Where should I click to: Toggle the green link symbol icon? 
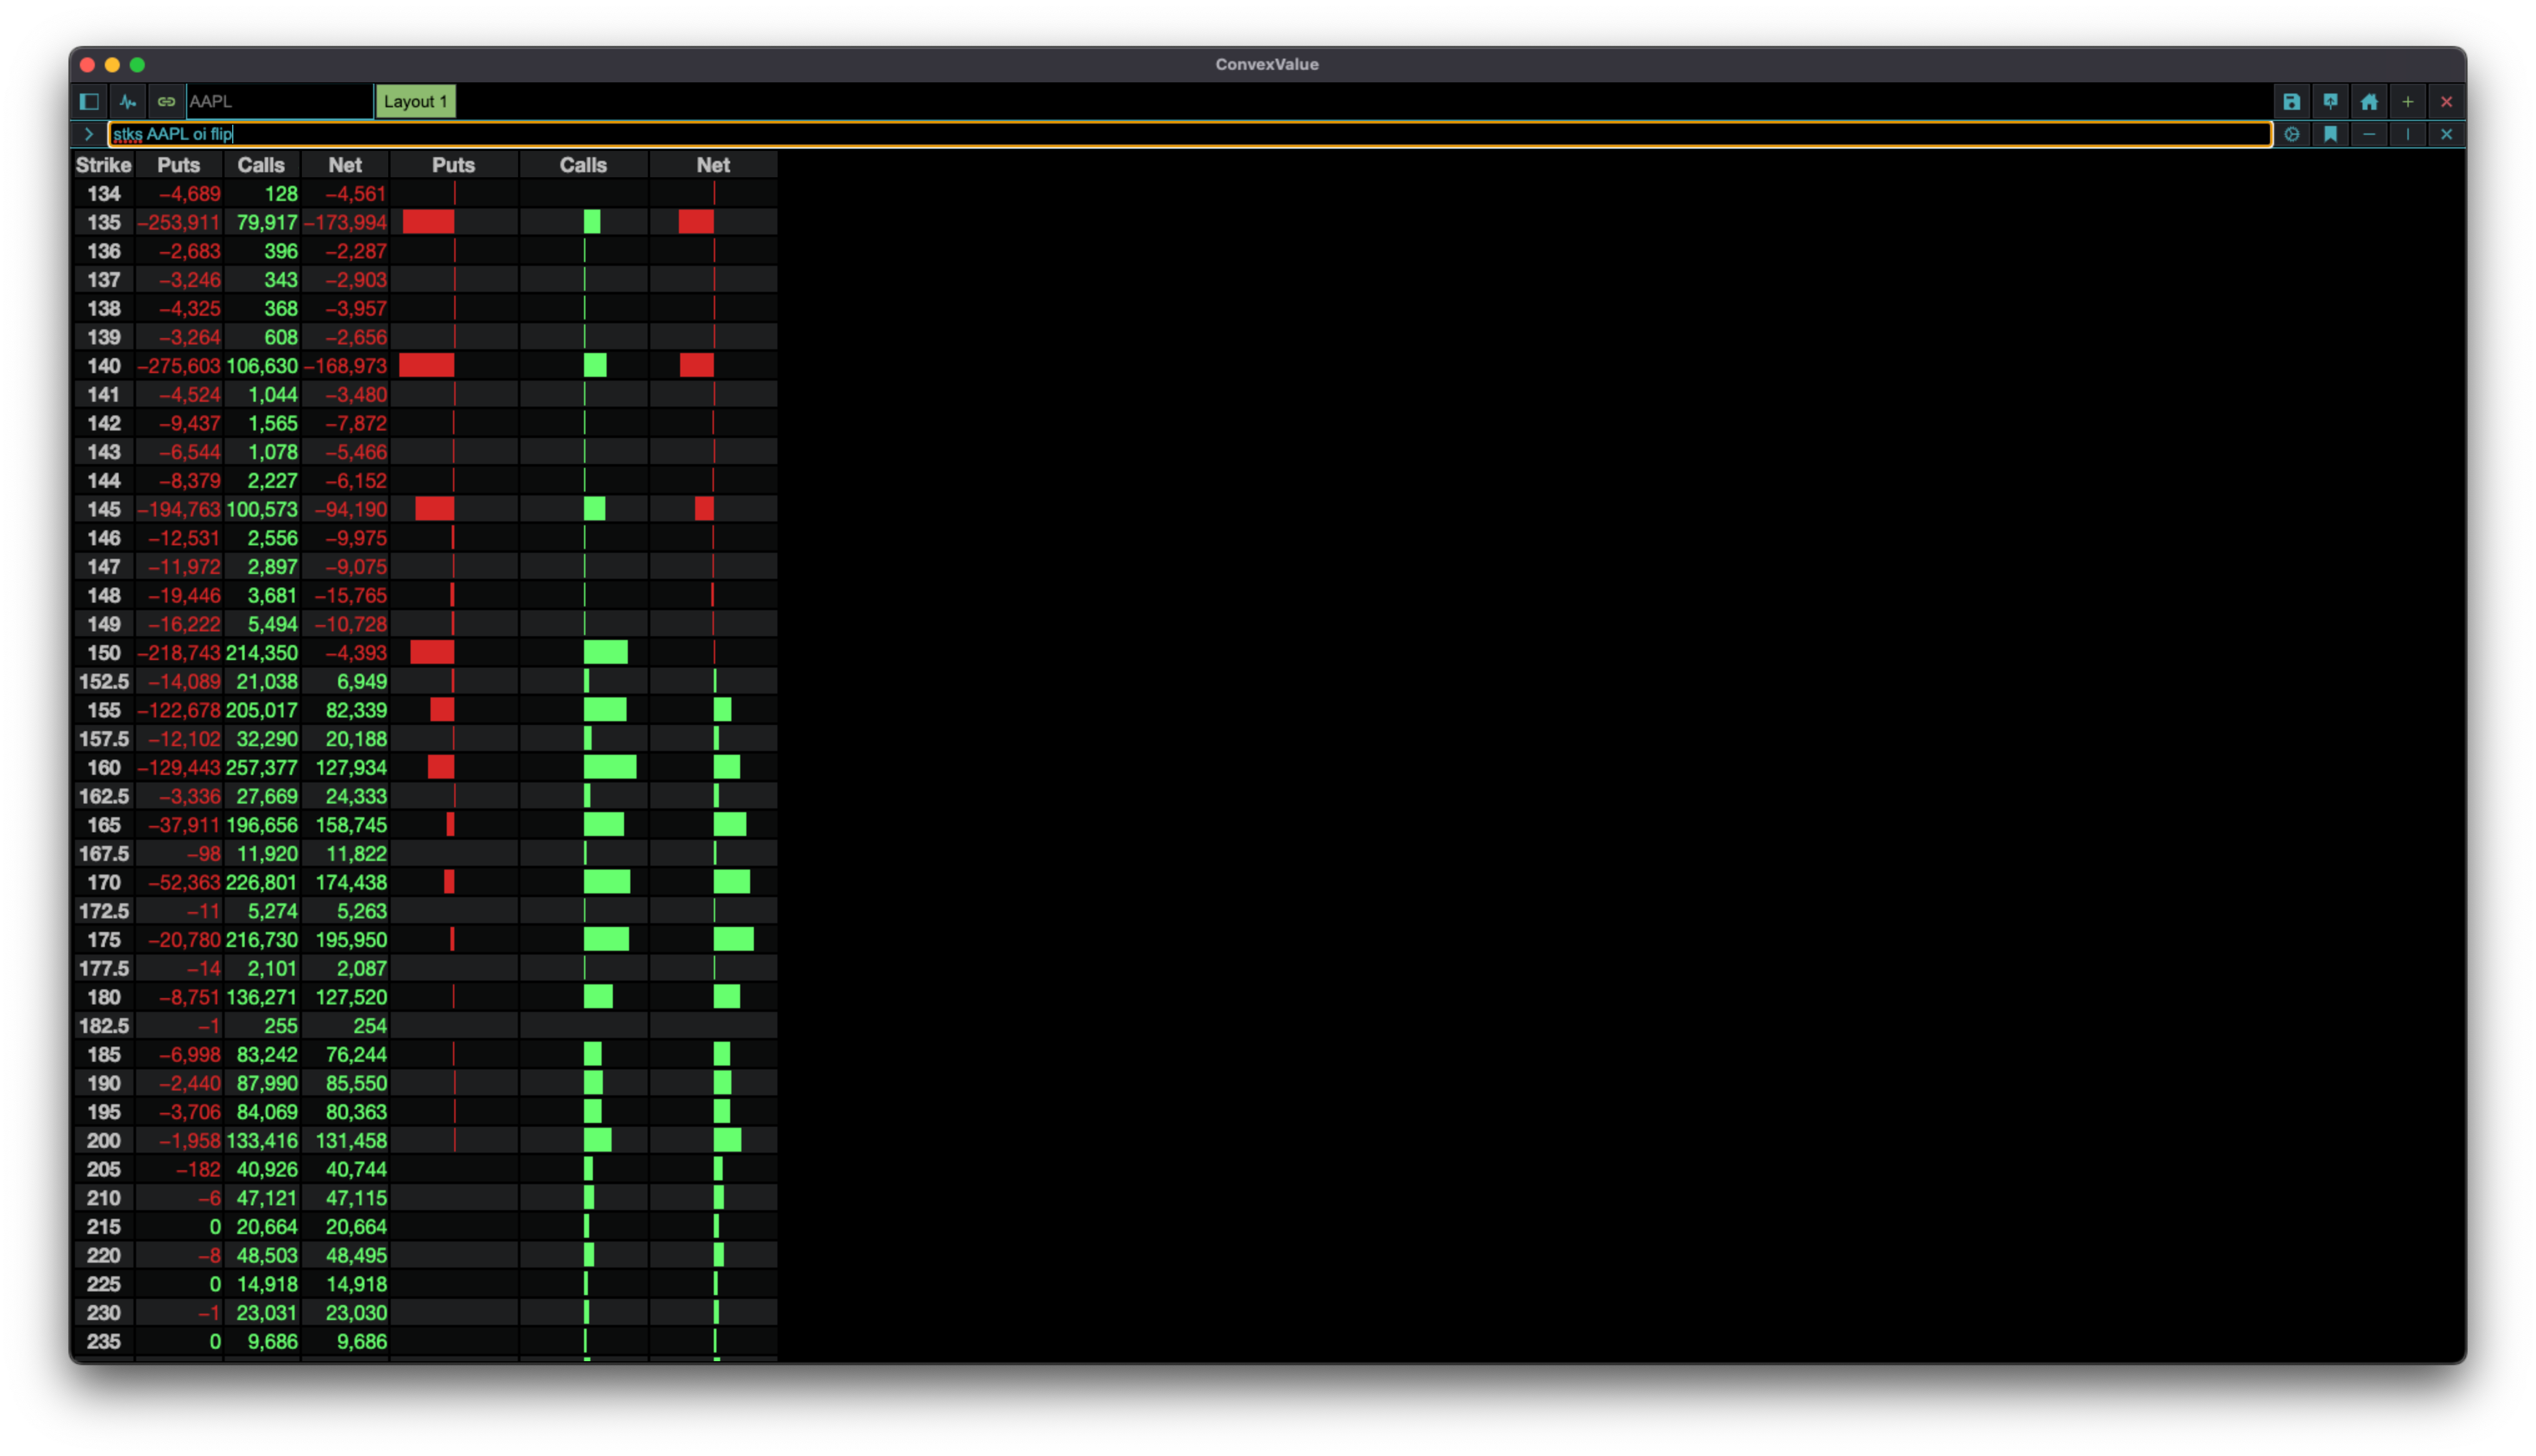click(166, 101)
